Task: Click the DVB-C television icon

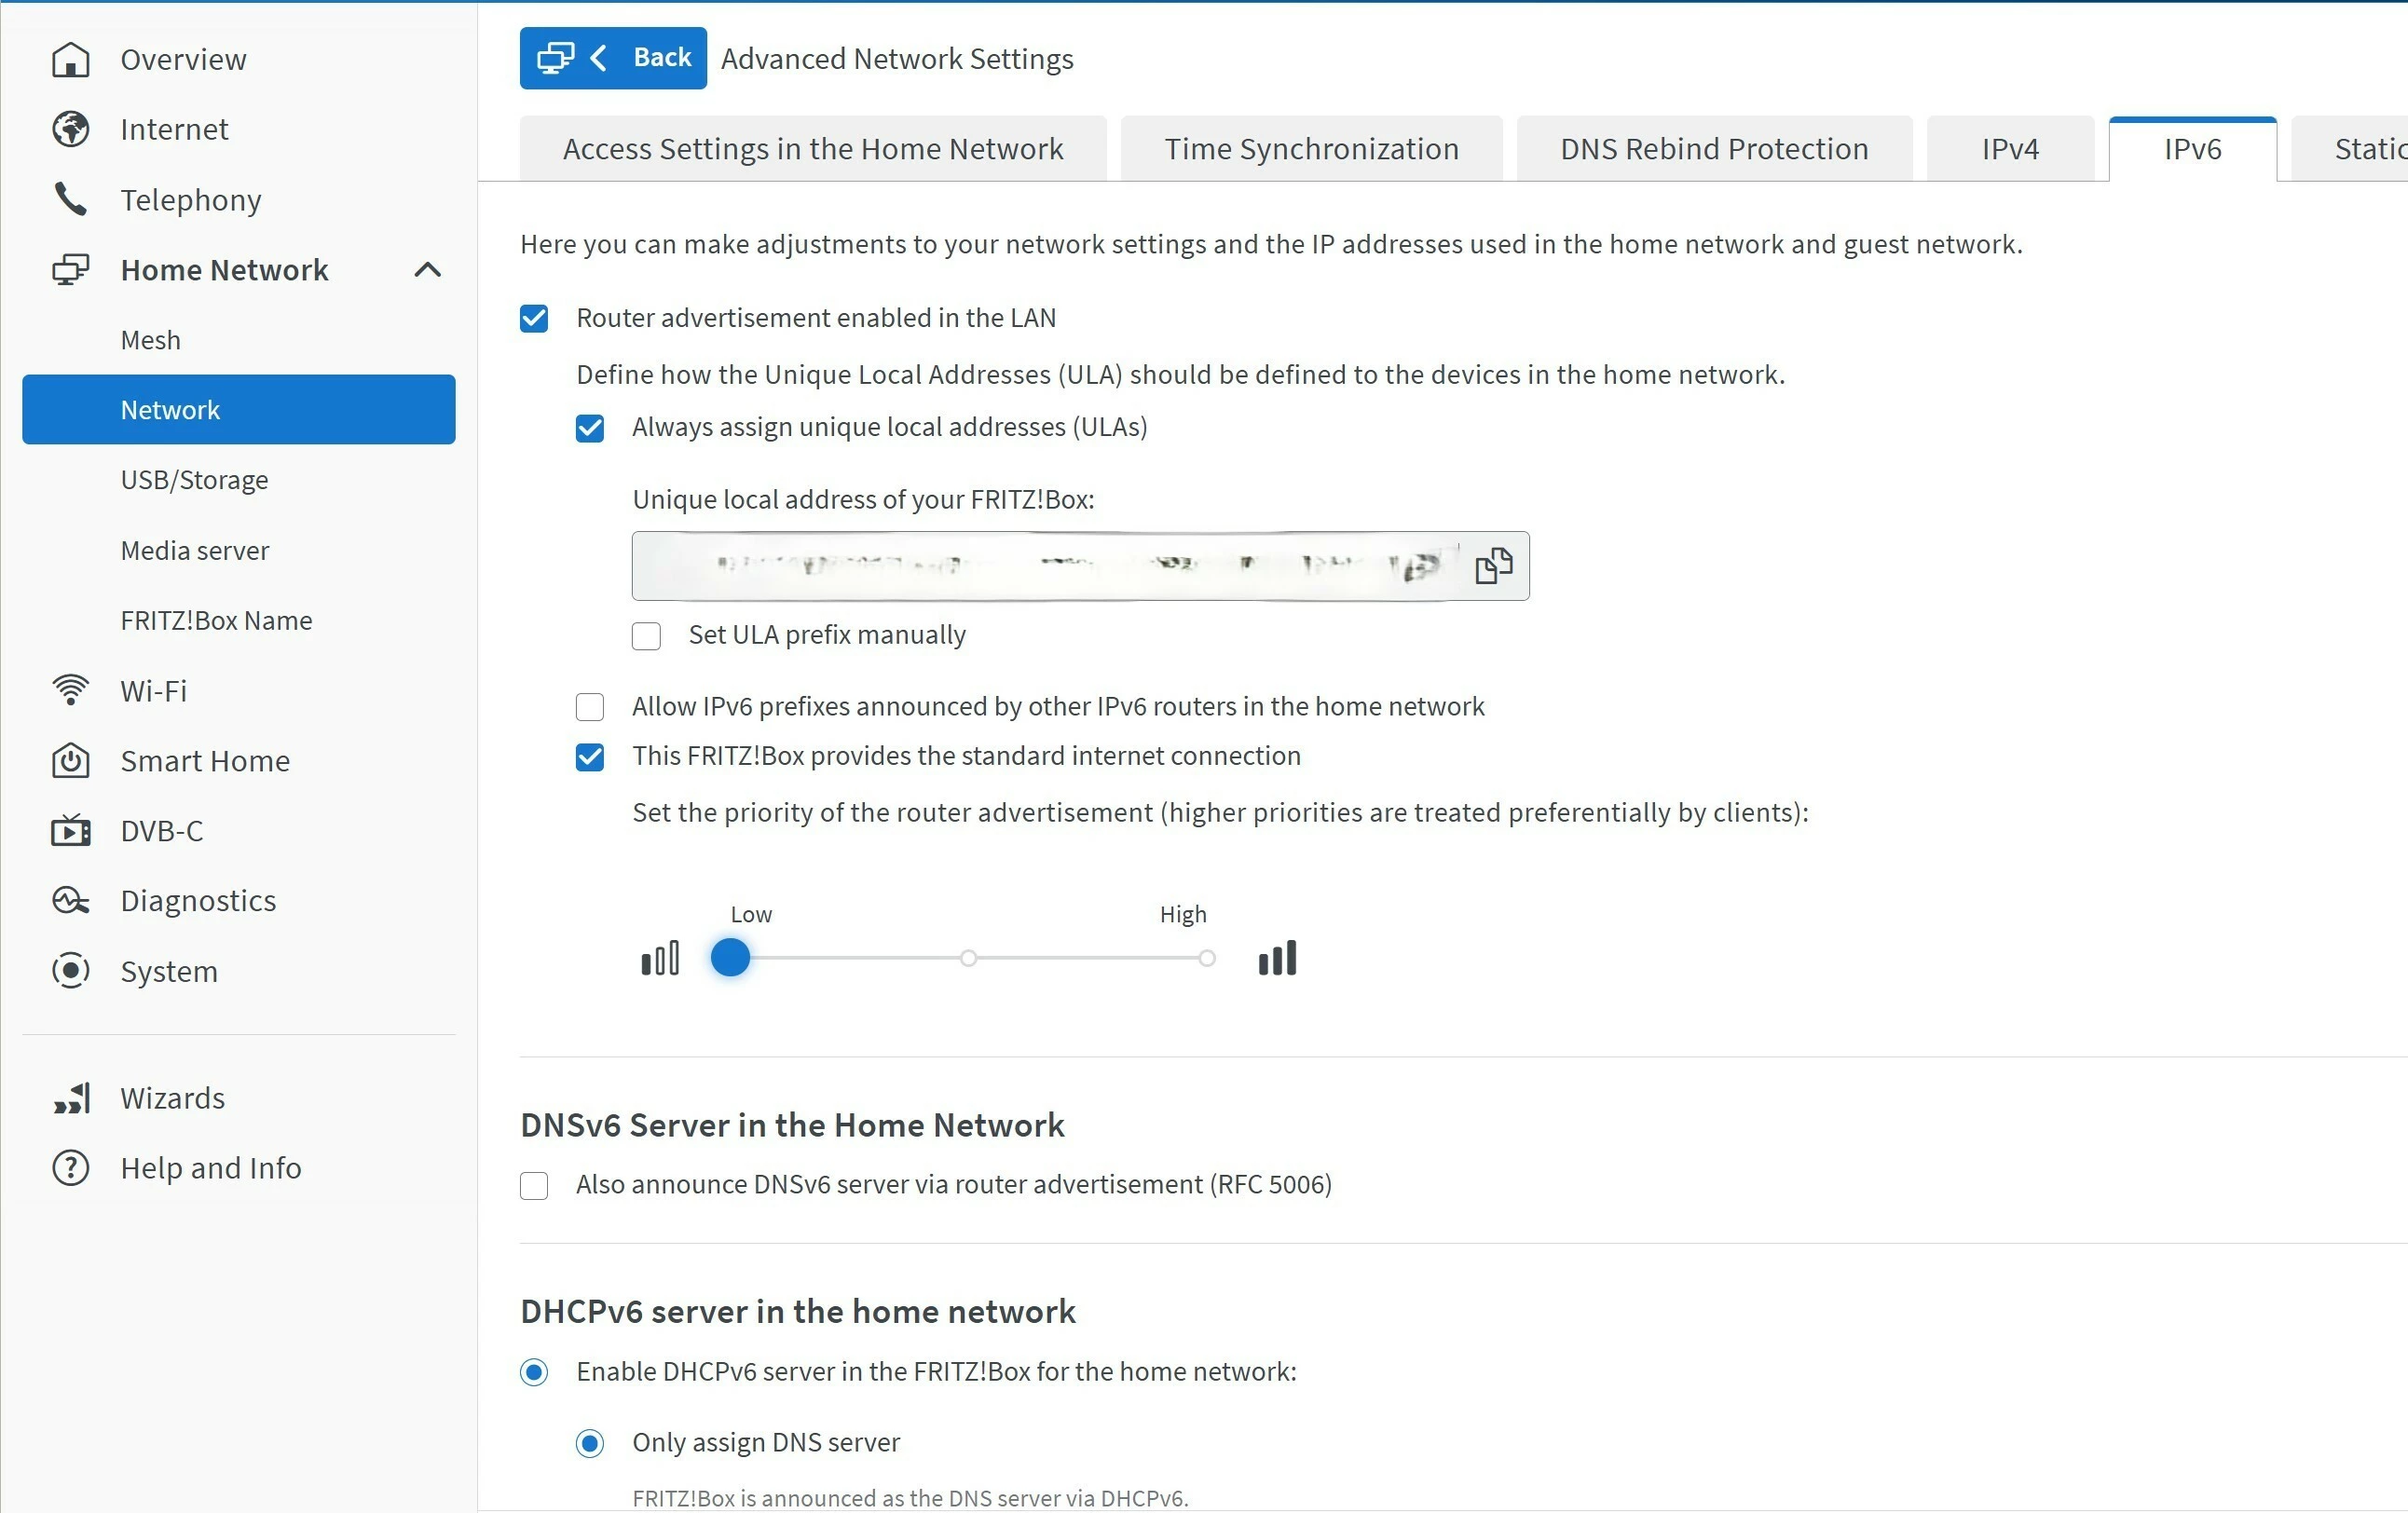Action: (70, 831)
